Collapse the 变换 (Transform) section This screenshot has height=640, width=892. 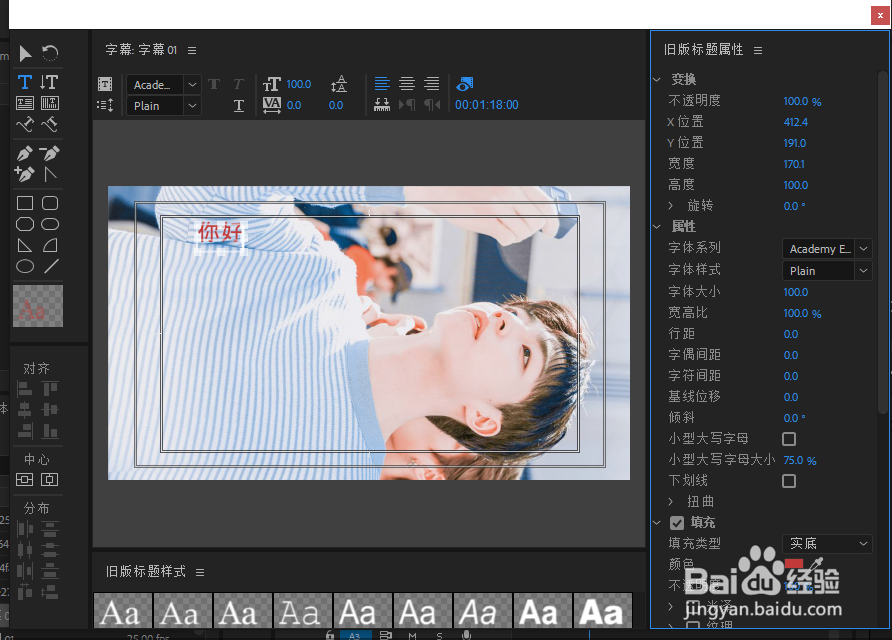[657, 79]
